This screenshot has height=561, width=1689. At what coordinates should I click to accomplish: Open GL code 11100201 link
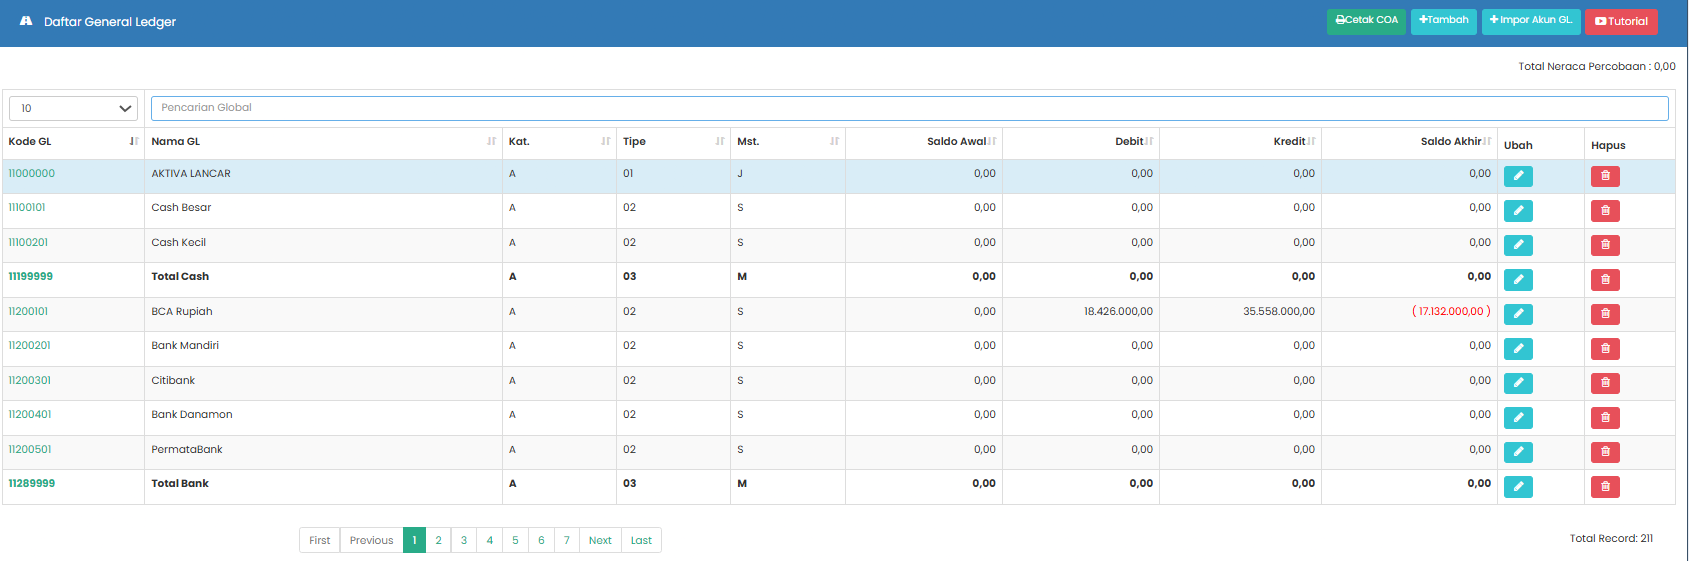[28, 242]
